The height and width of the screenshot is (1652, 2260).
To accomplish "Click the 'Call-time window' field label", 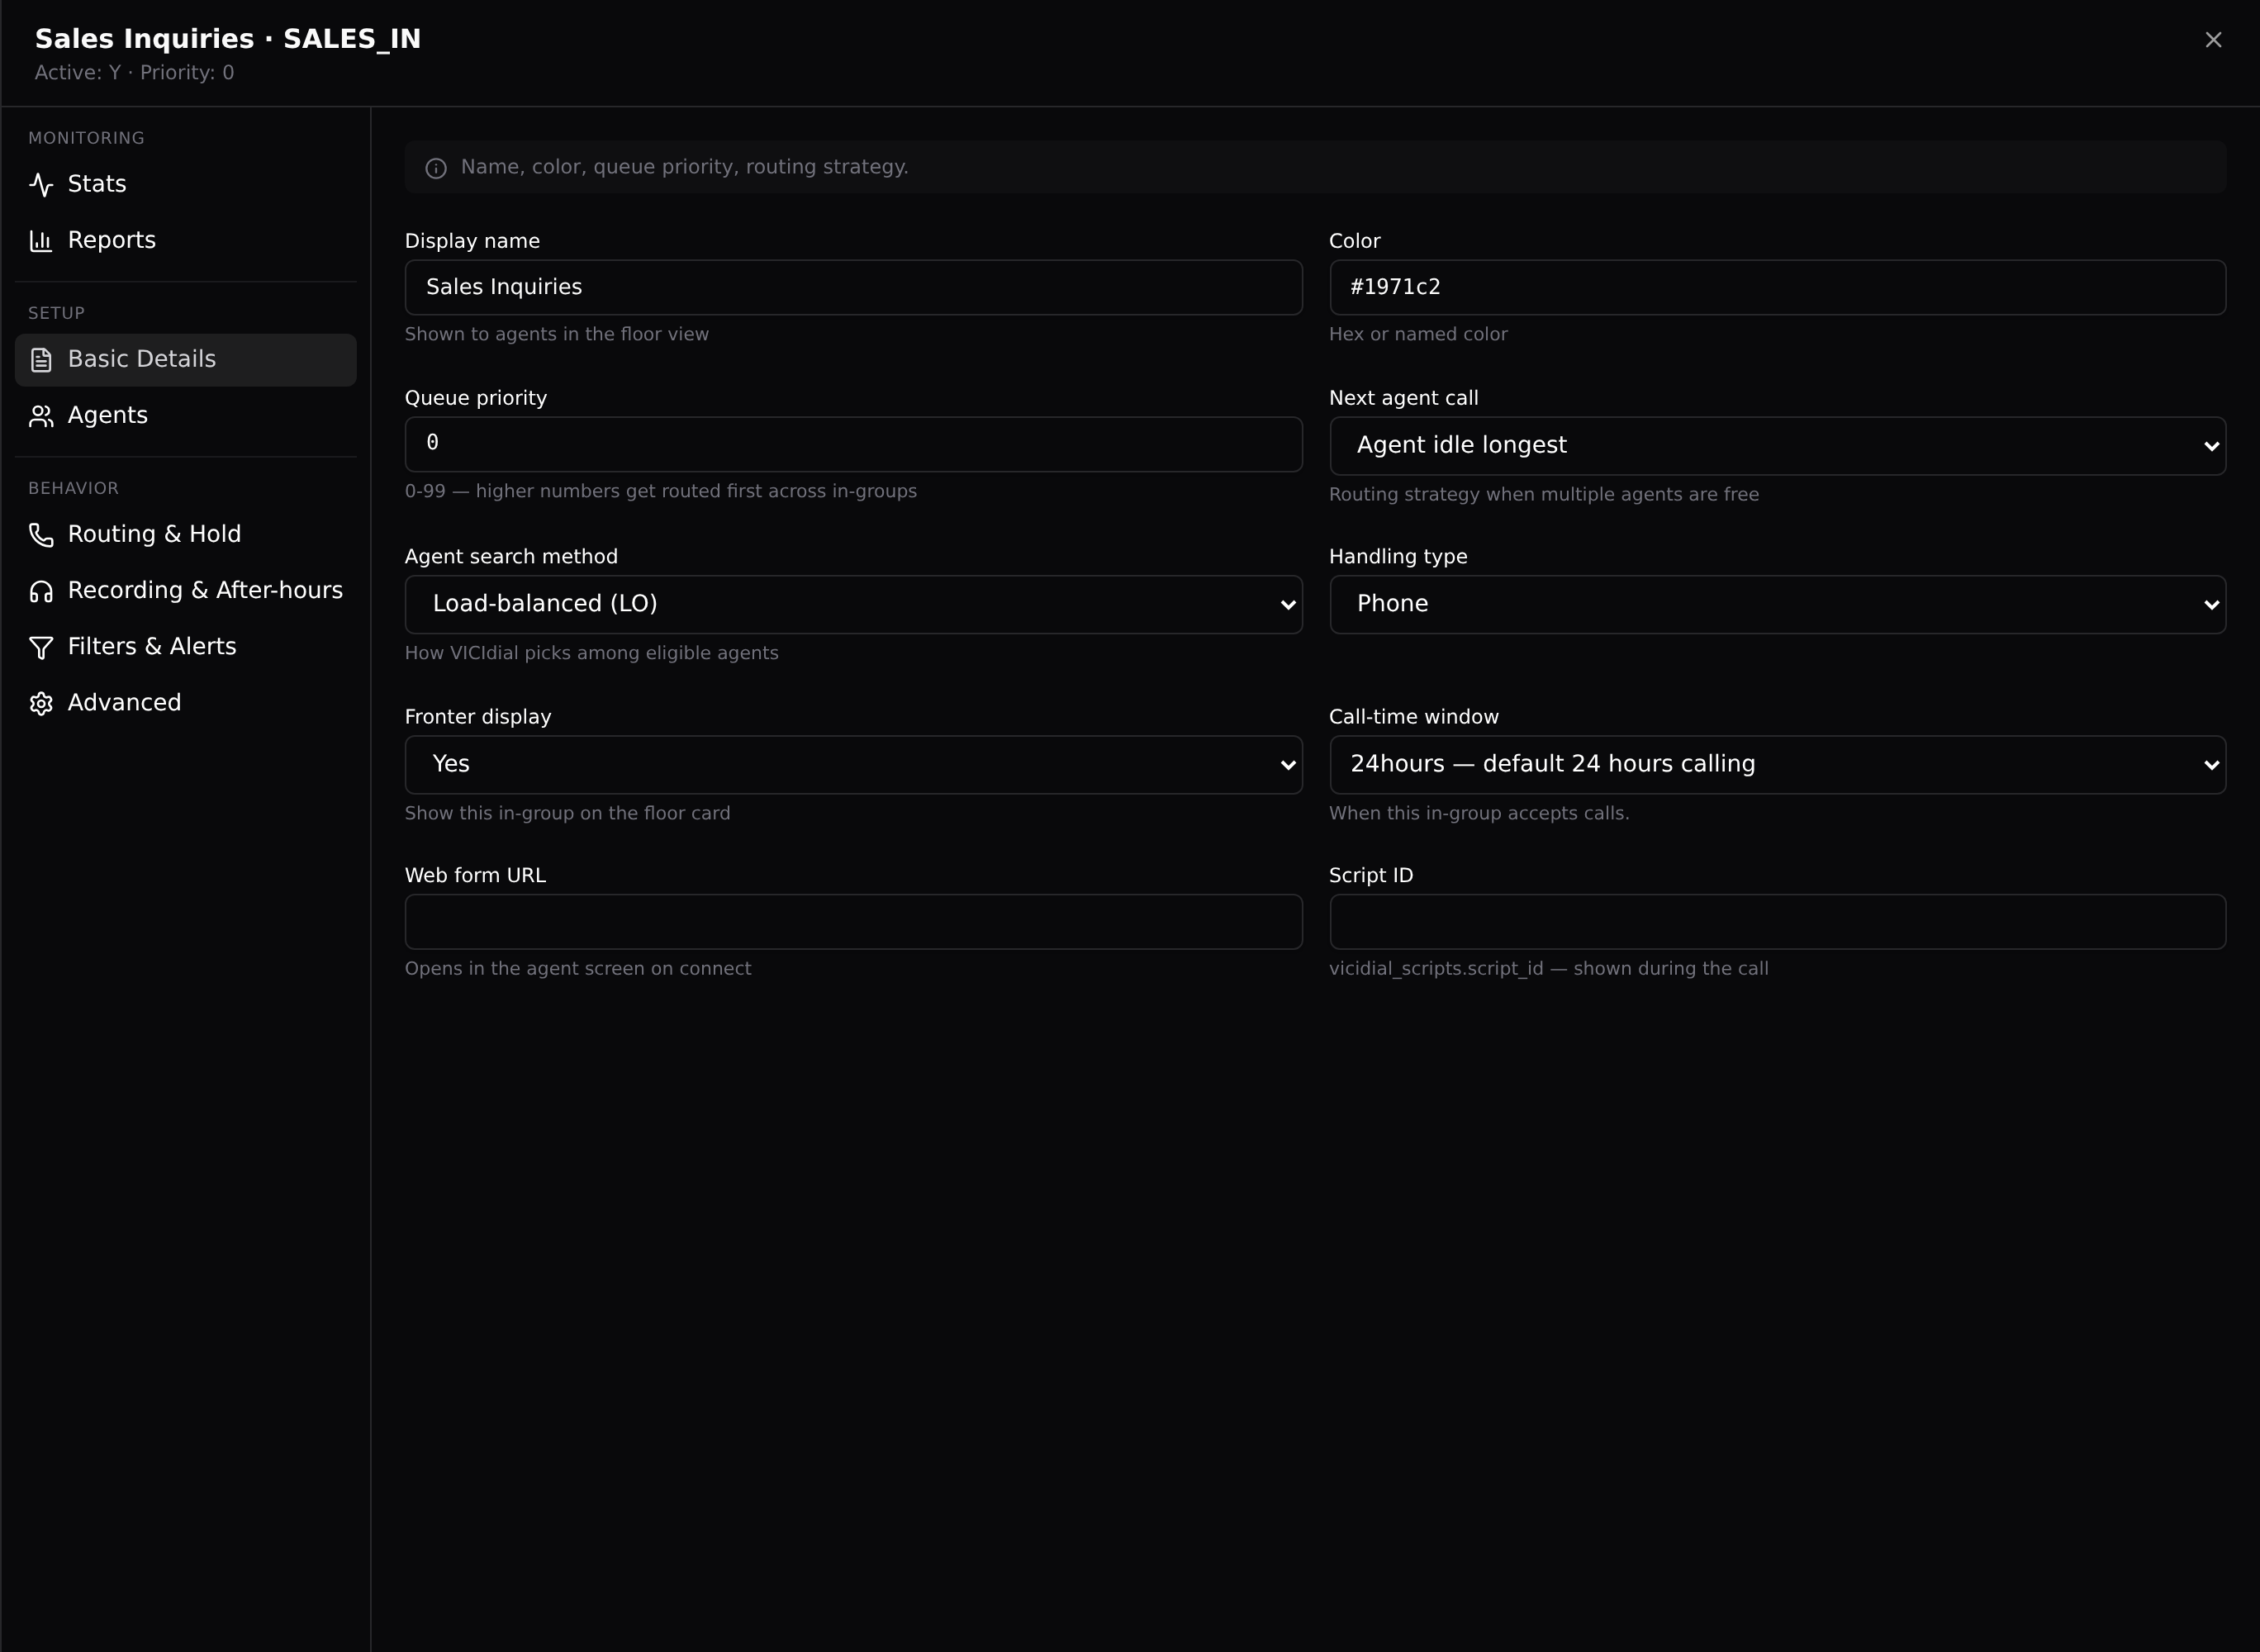I will point(1413,717).
